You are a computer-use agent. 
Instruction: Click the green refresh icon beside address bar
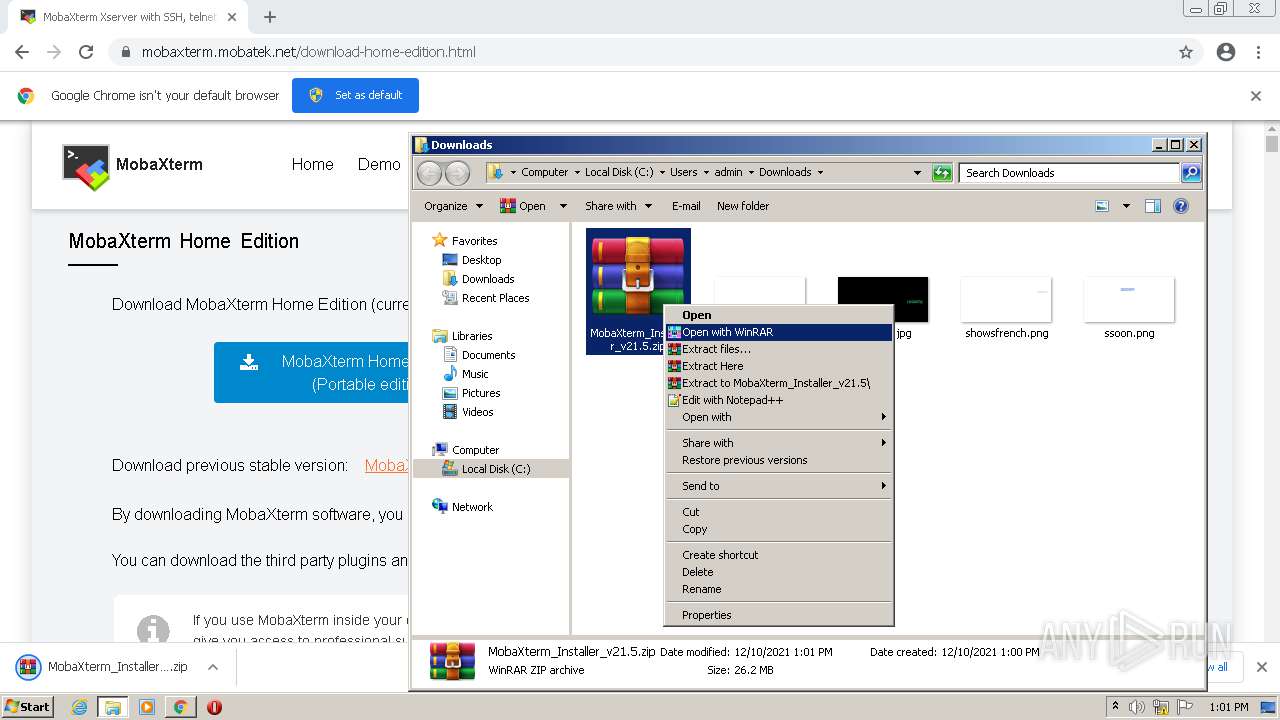(x=942, y=173)
